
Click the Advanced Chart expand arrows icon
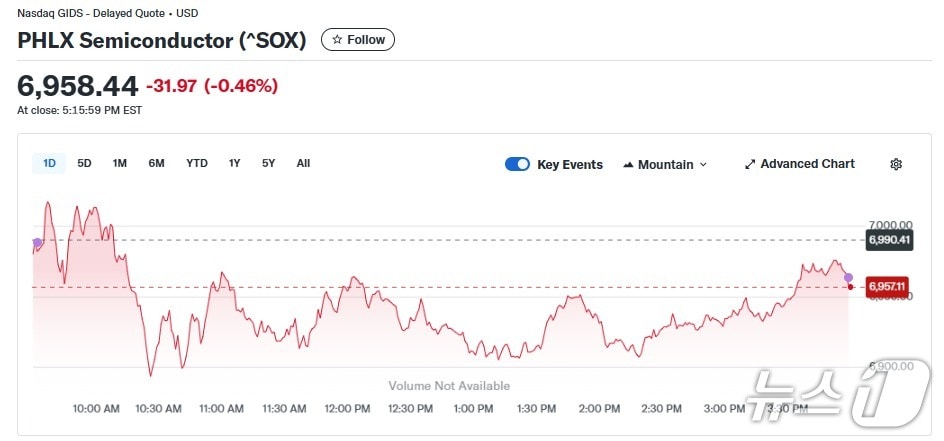750,164
